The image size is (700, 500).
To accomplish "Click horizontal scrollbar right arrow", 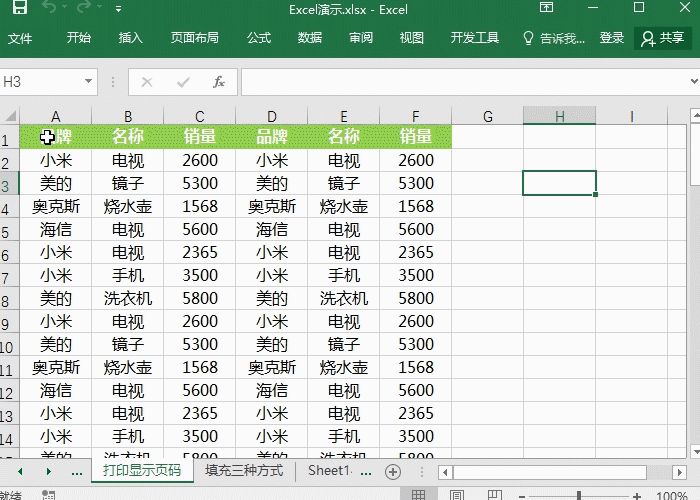I will [679, 472].
